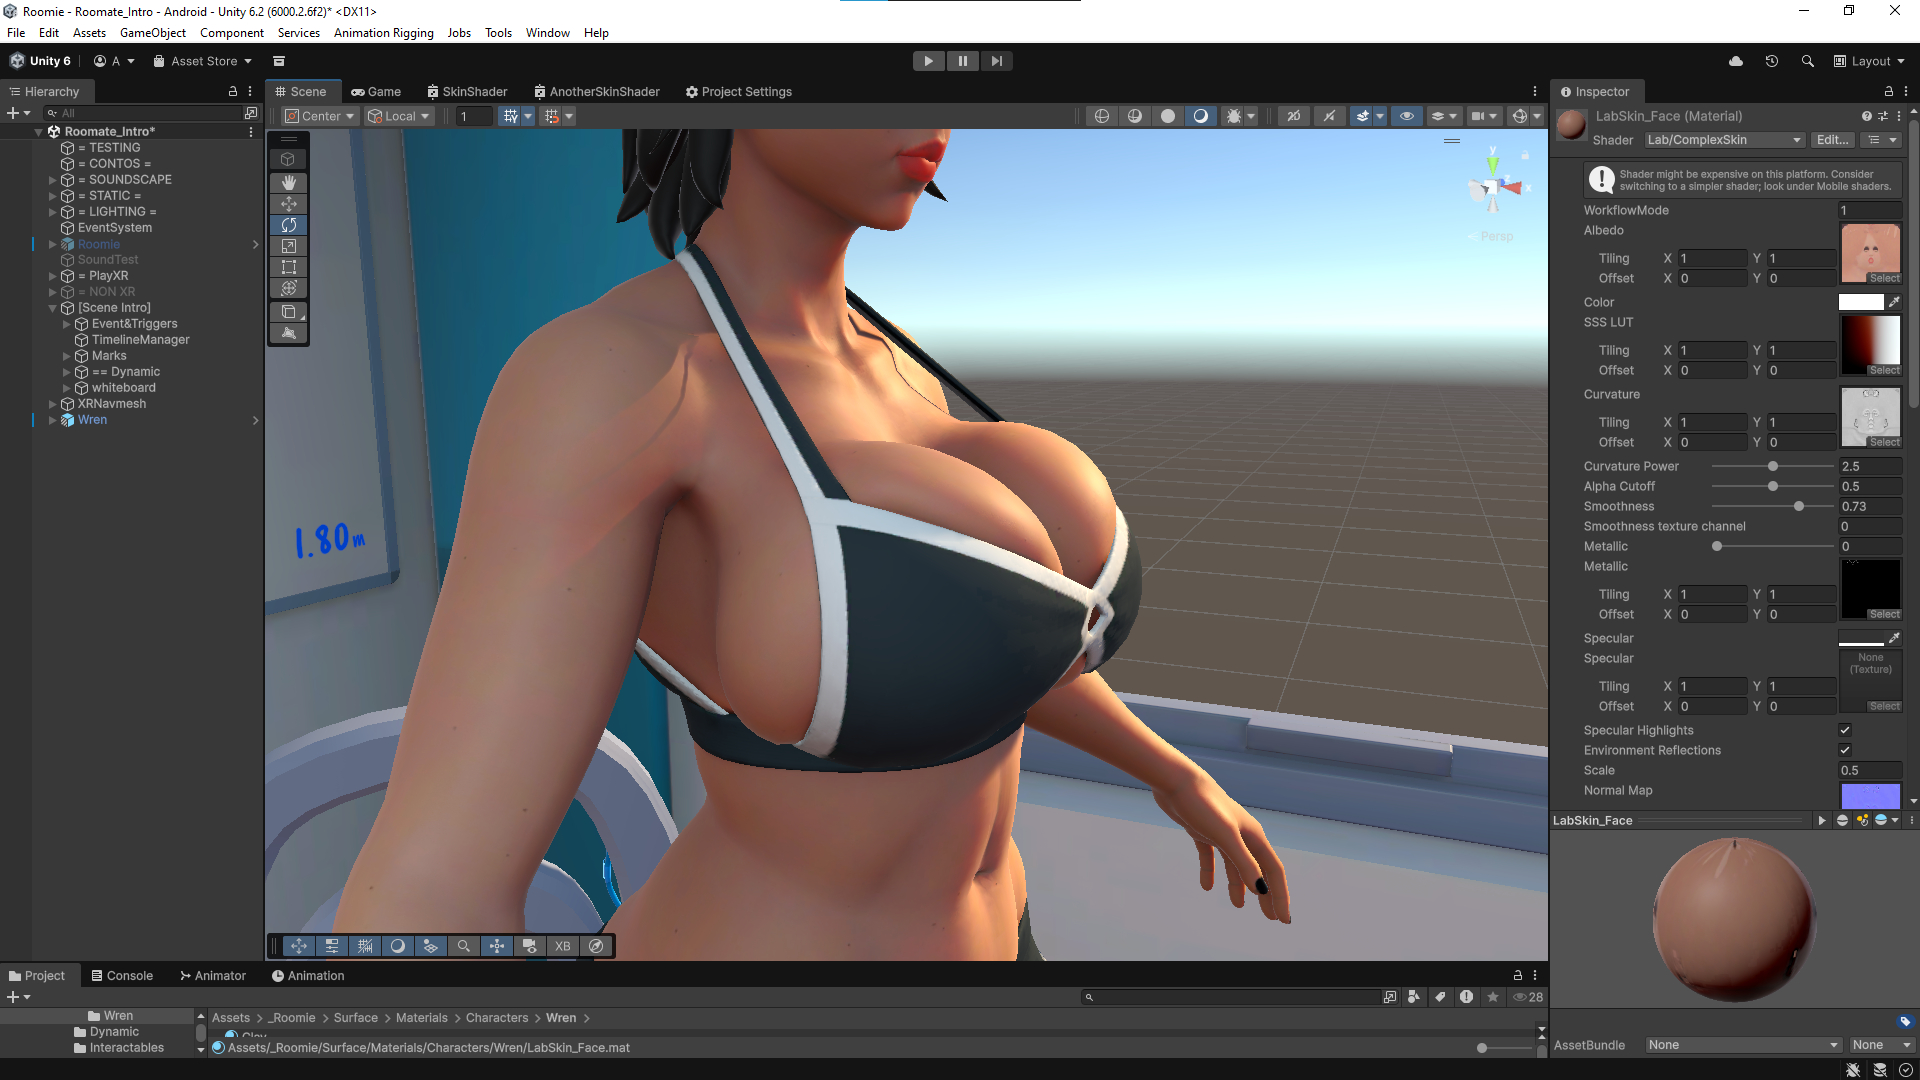Click Select under the Albedo texture
Image resolution: width=1920 pixels, height=1080 pixels.
click(x=1884, y=278)
